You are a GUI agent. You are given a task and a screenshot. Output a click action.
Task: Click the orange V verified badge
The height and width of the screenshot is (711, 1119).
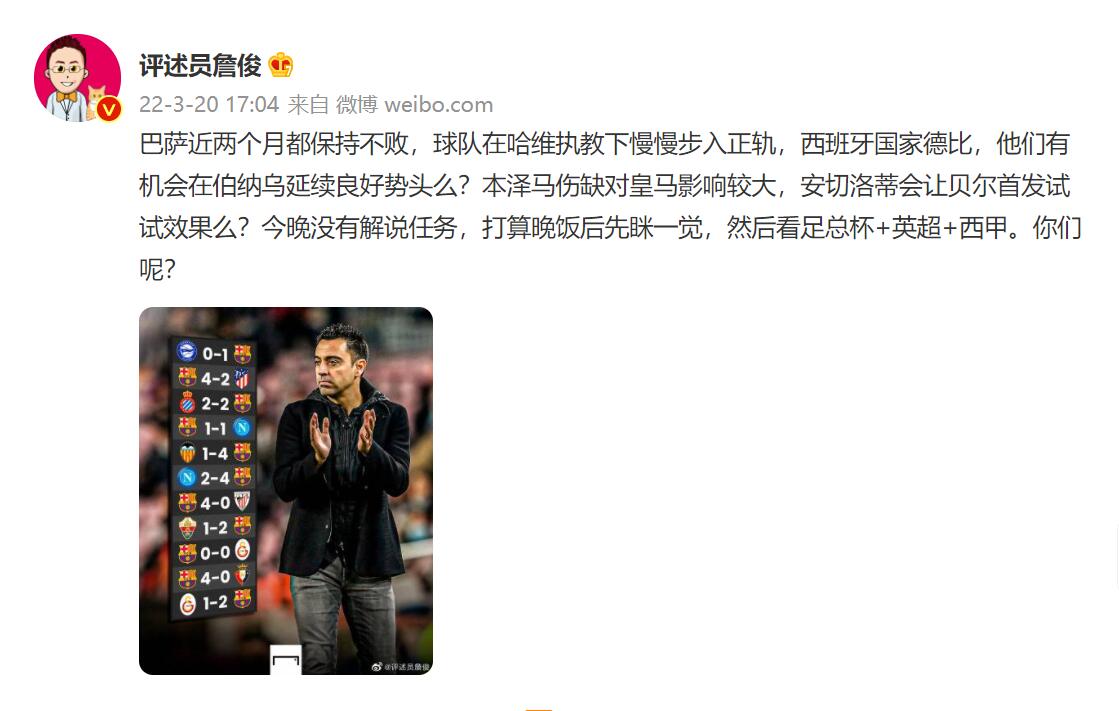[x=108, y=109]
